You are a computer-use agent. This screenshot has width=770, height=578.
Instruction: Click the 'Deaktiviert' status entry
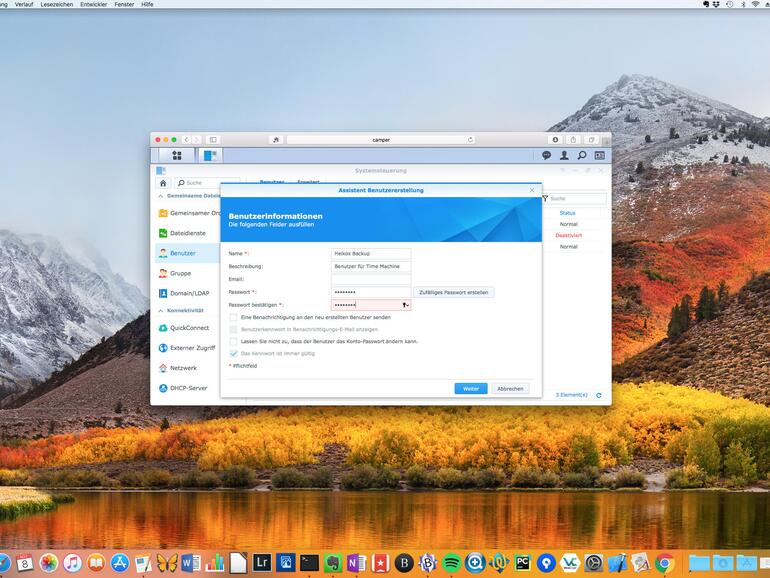click(569, 235)
